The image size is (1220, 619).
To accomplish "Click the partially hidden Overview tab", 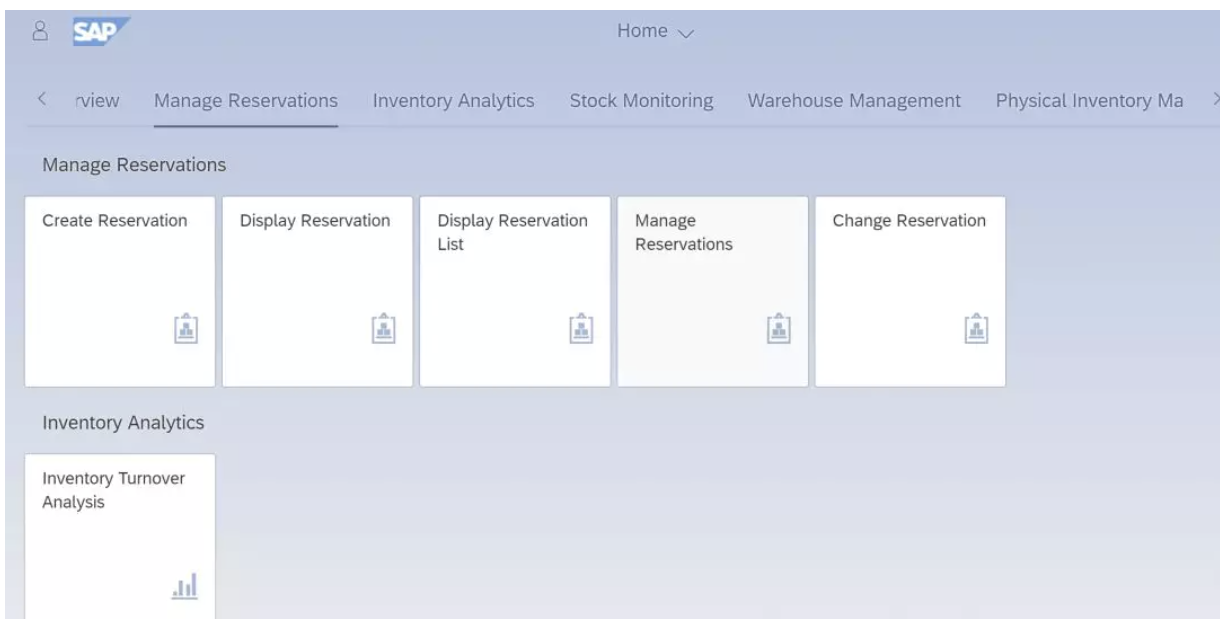I will pos(98,100).
